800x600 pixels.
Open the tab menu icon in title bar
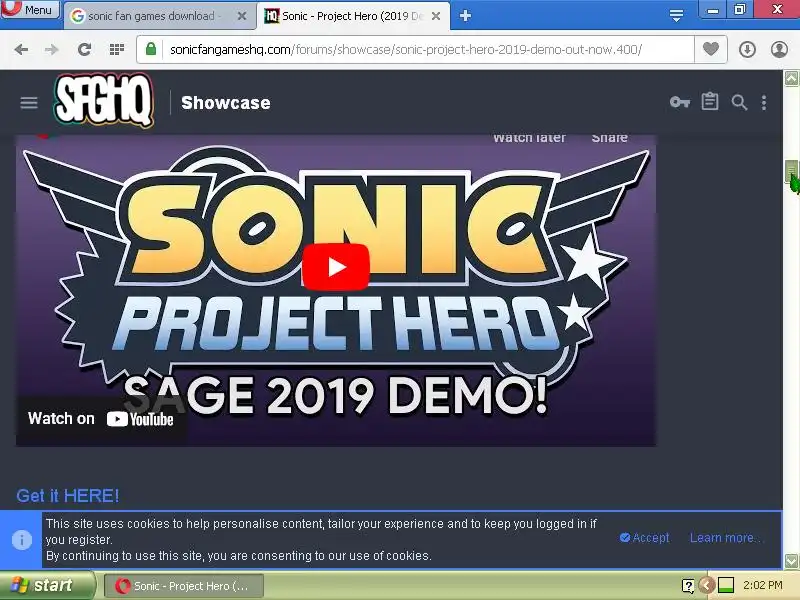coord(676,15)
